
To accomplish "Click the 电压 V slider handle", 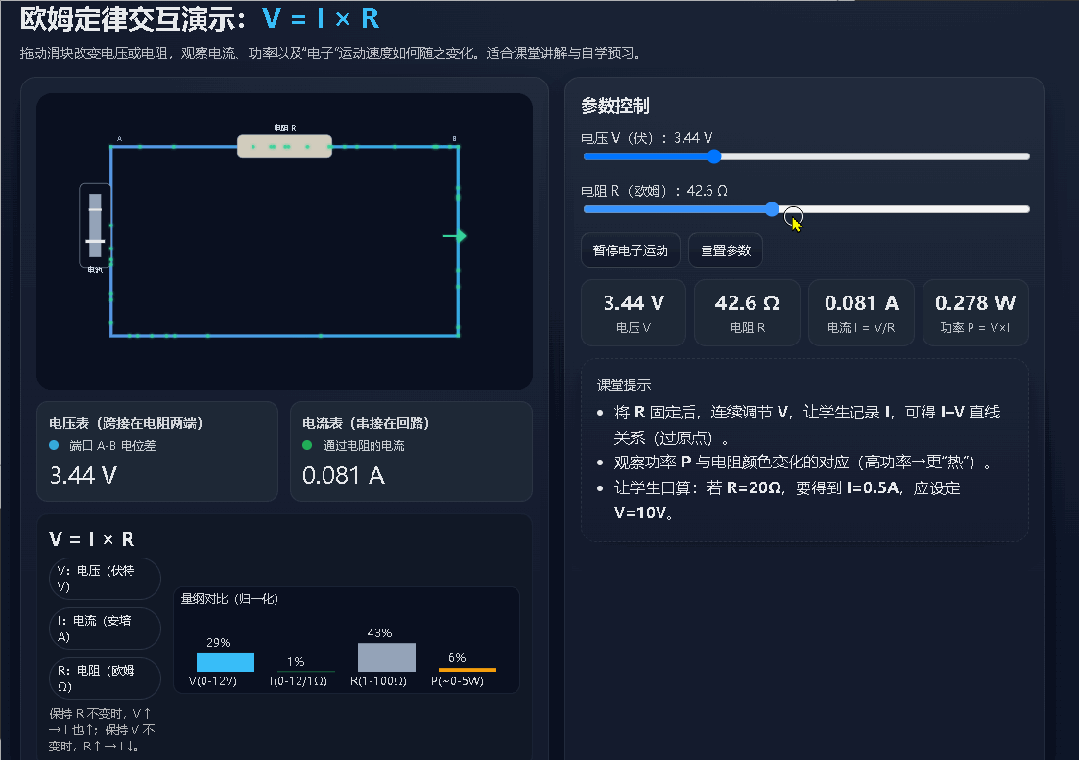I will [x=714, y=156].
